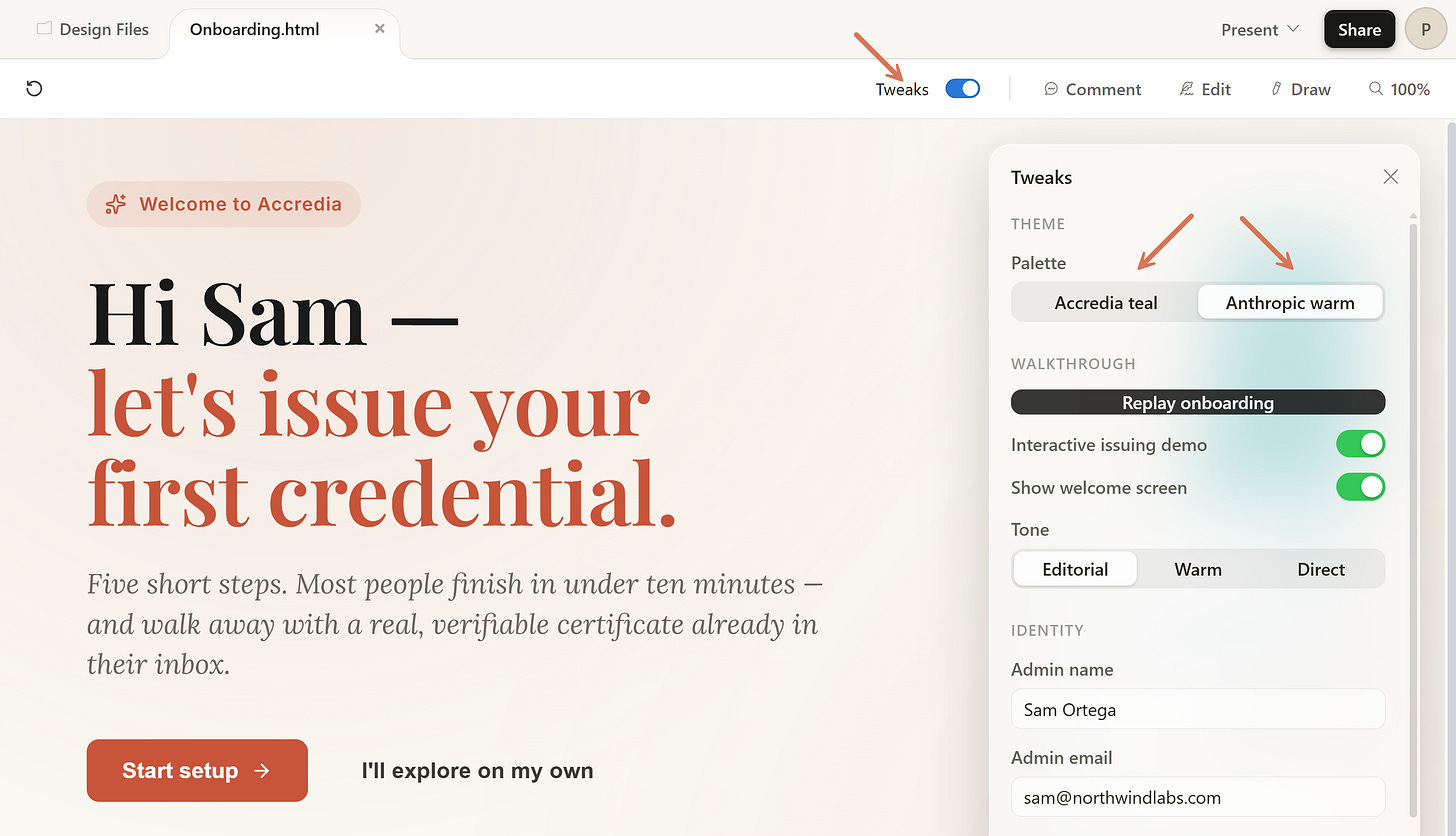Click the 'Hi Sam —' heading text
The width and height of the screenshot is (1456, 836).
[273, 314]
